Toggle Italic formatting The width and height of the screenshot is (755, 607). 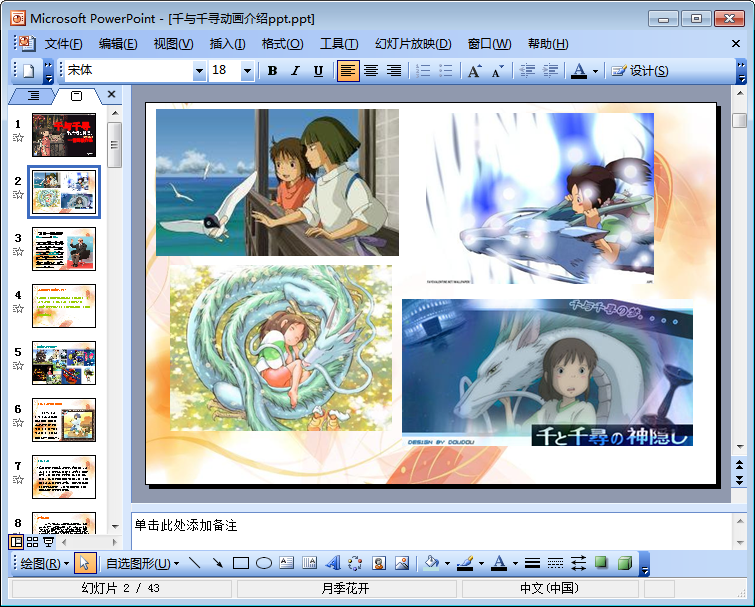[x=295, y=71]
